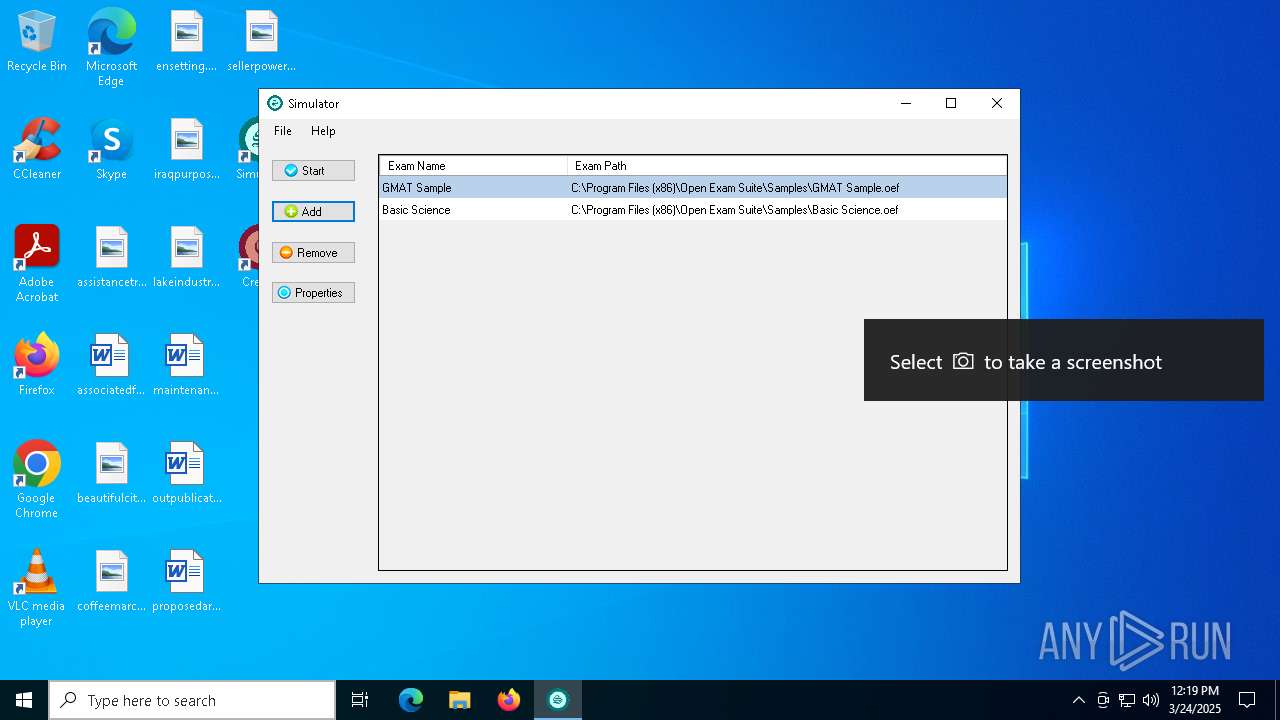Select the sellerpower image file on desktop
1280x720 pixels.
point(262,42)
